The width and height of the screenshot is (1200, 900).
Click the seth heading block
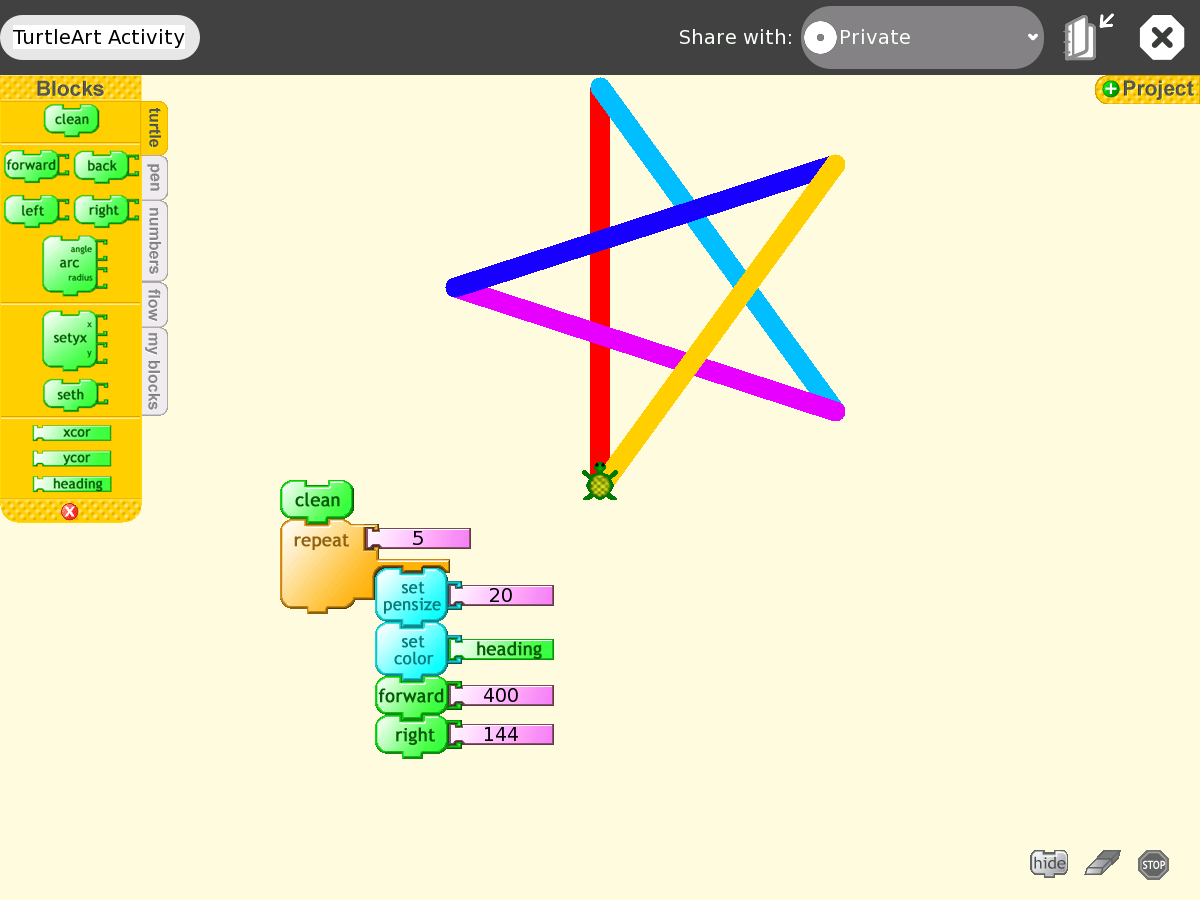point(71,395)
